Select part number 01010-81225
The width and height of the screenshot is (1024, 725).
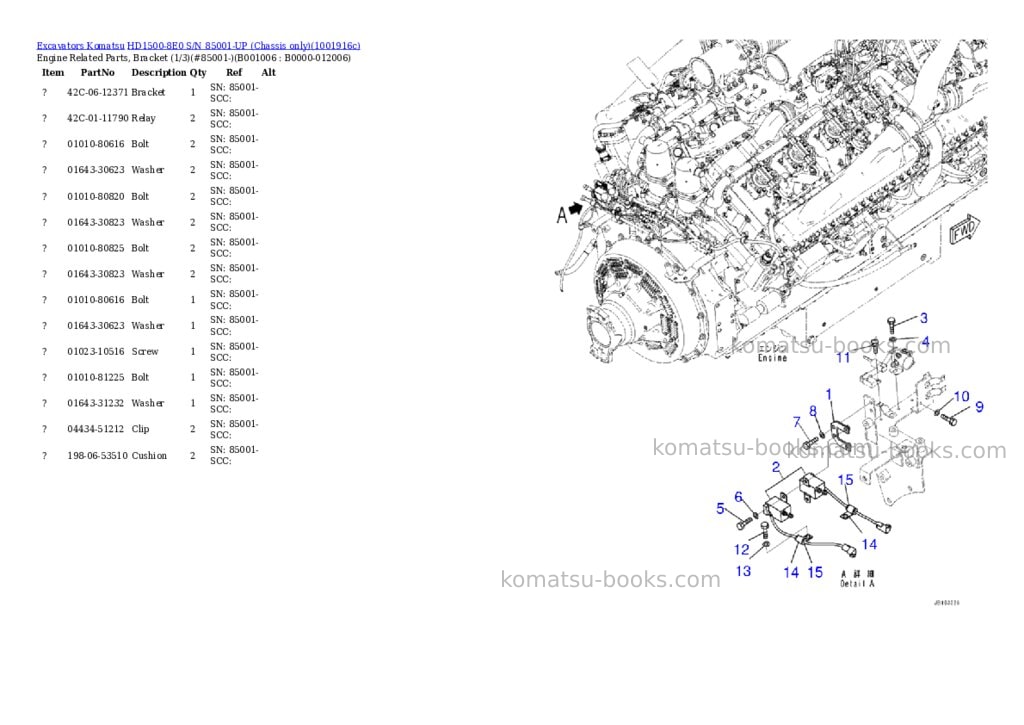pos(95,378)
